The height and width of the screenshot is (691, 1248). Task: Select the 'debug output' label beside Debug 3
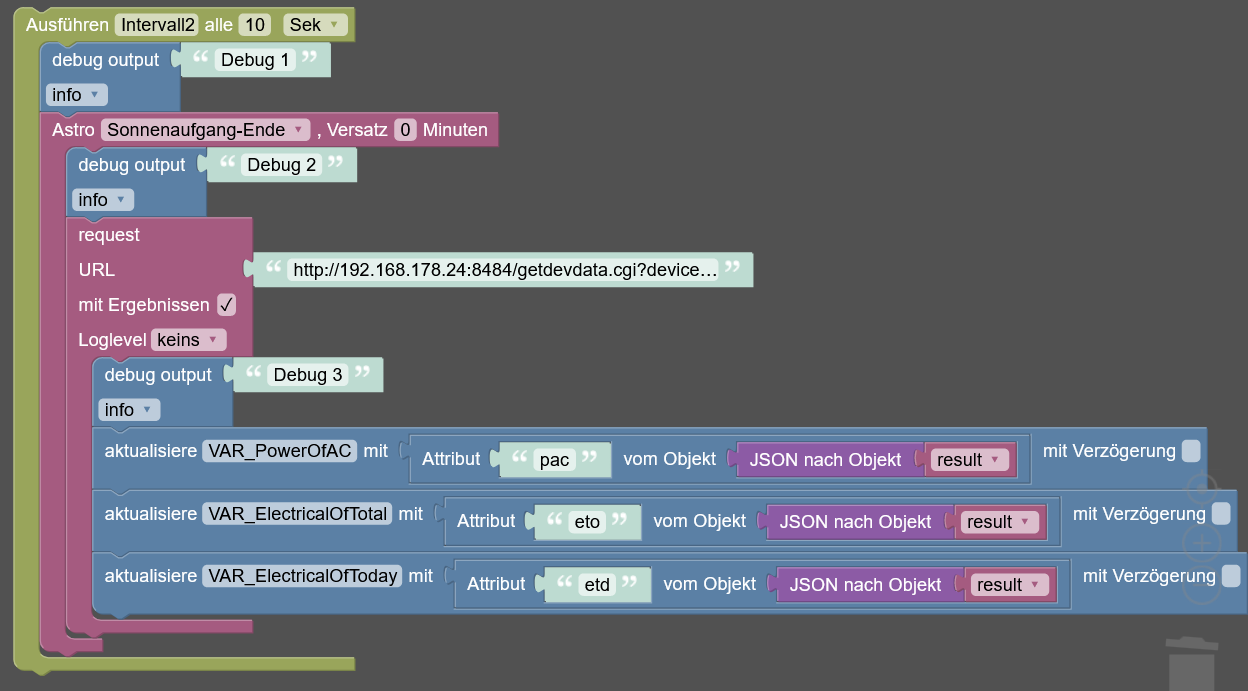(158, 375)
